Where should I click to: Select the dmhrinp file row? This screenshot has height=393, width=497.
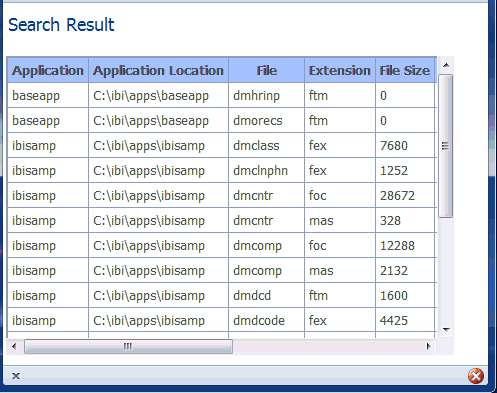(222, 95)
